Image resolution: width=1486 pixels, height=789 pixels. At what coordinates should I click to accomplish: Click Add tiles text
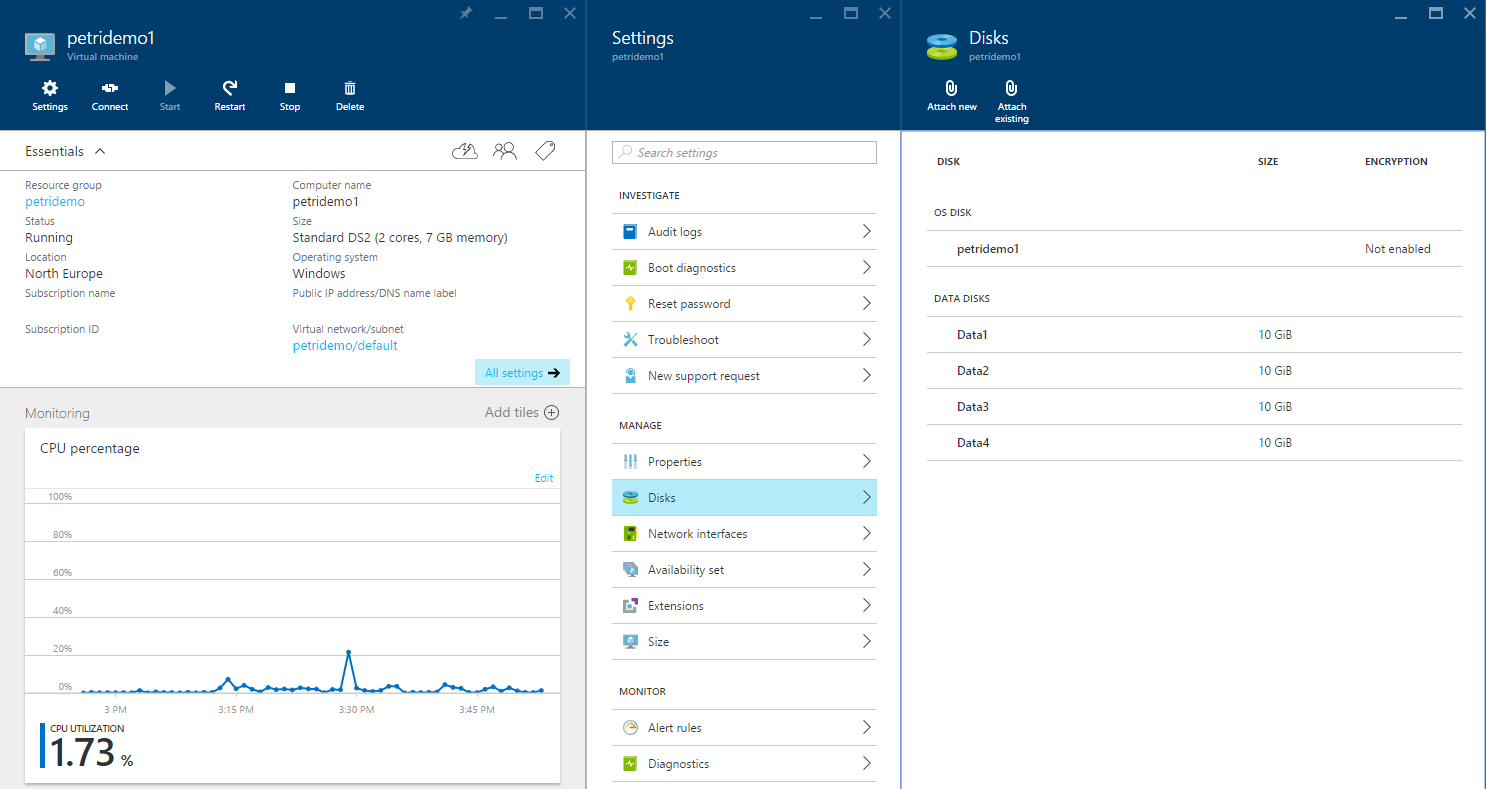[x=511, y=412]
